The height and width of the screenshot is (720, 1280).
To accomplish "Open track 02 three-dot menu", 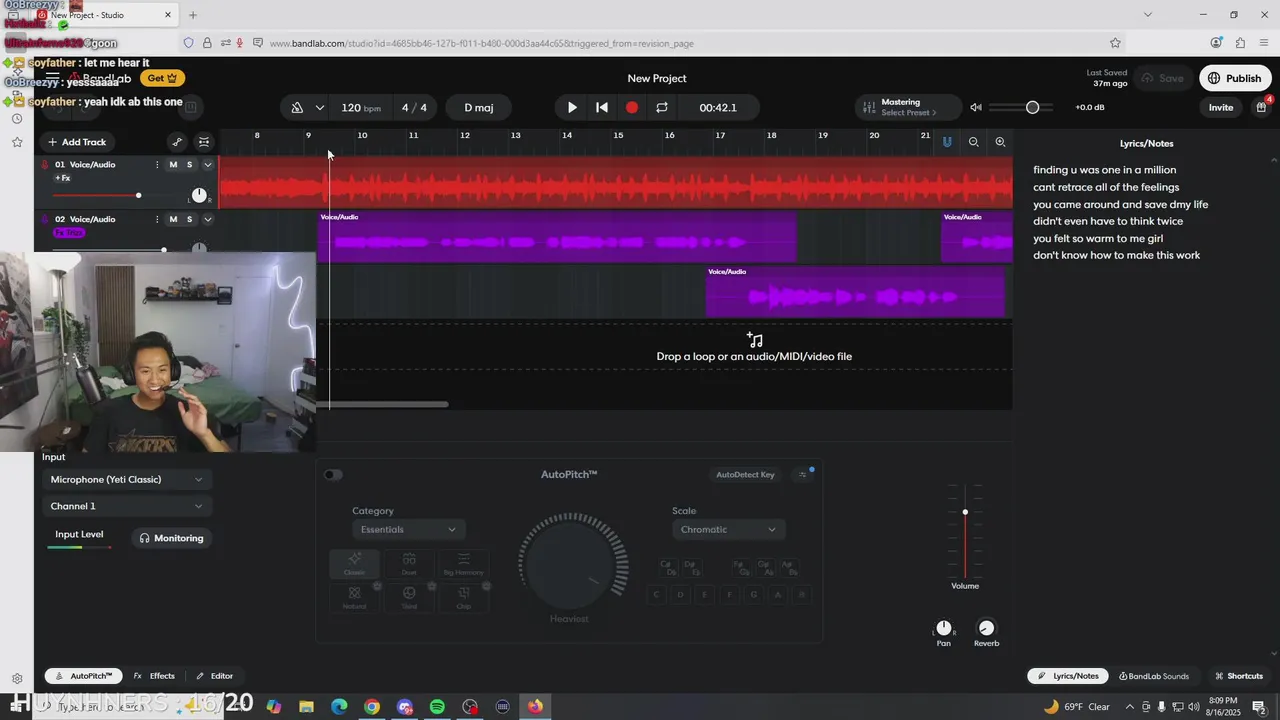I will click(157, 219).
